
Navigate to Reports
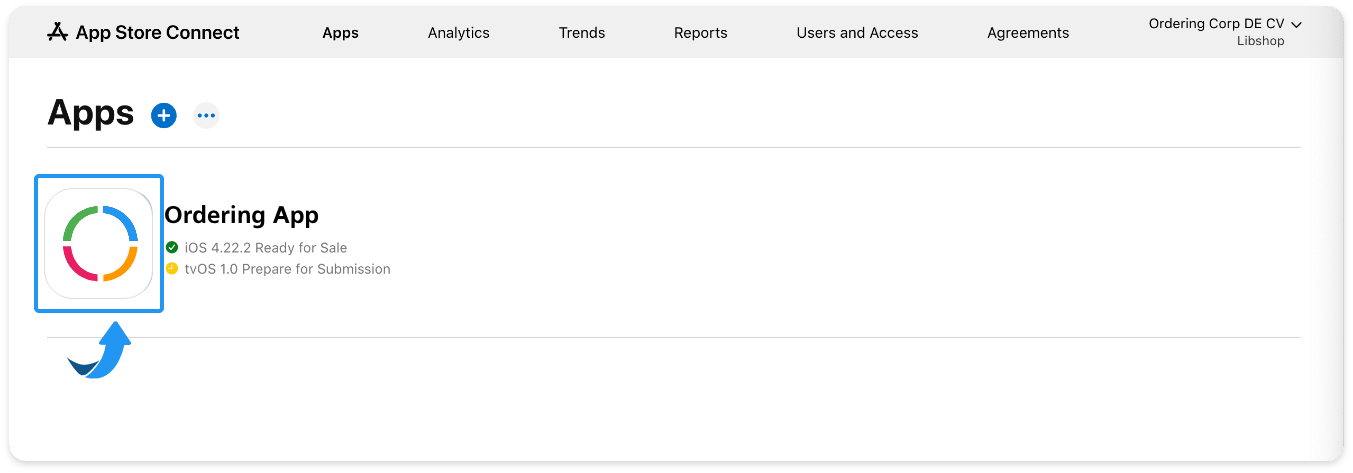coord(701,33)
